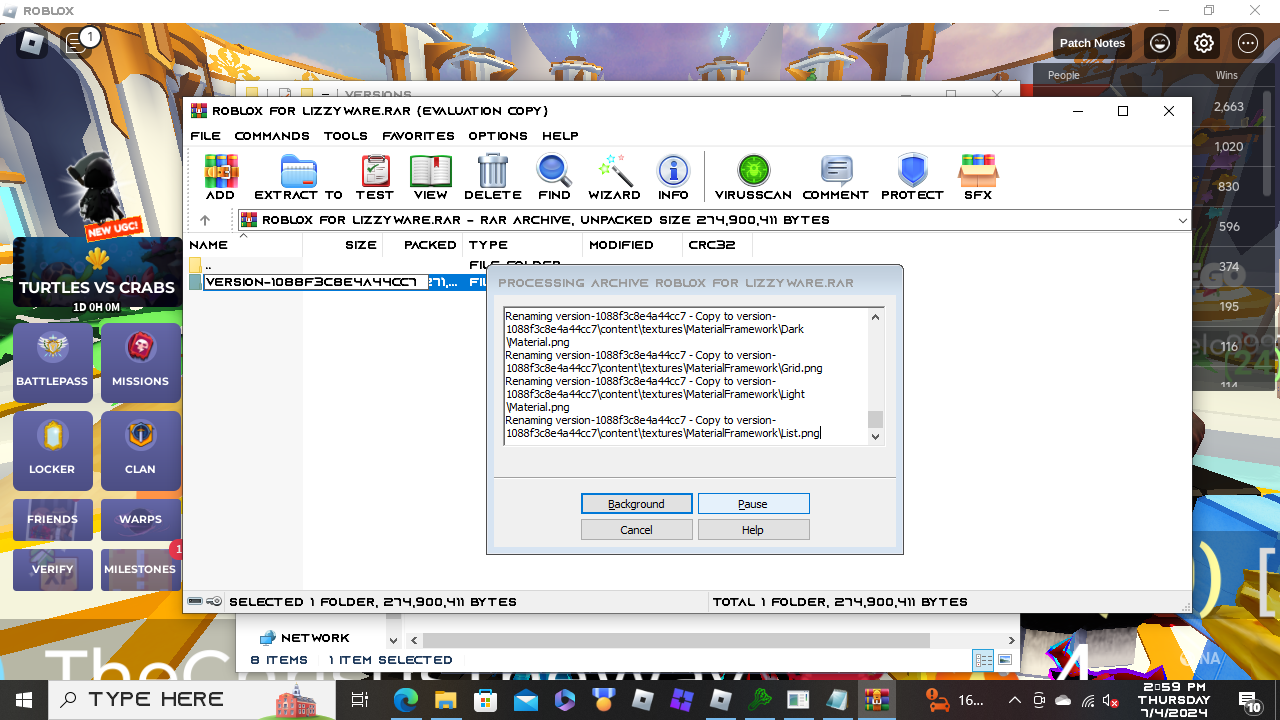
Task: Open Task View on taskbar
Action: [x=361, y=699]
